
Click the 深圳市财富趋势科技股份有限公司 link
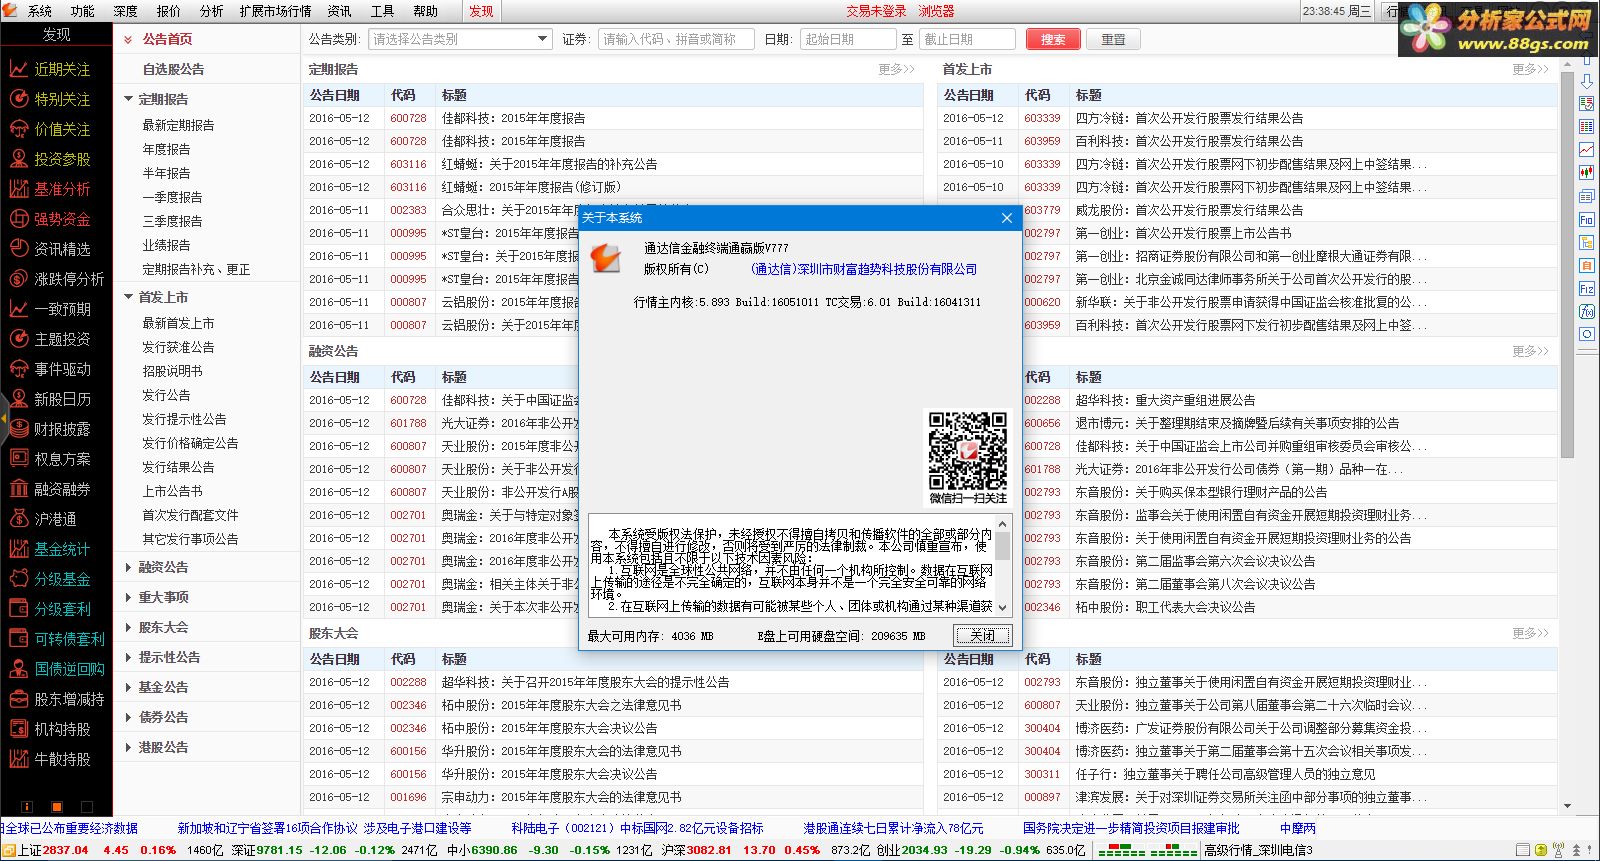coord(864,269)
